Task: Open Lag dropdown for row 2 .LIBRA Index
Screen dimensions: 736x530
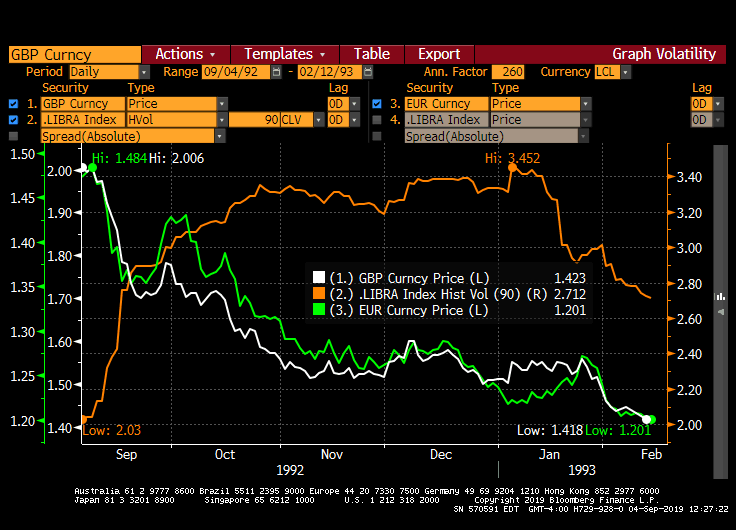Action: point(355,120)
